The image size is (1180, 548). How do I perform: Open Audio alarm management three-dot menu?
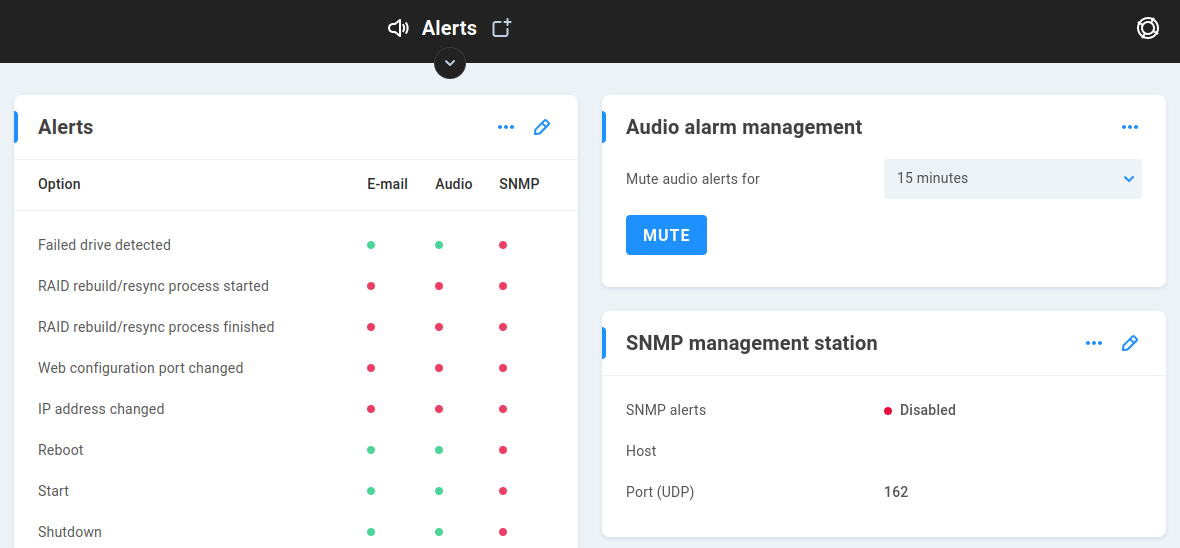coord(1130,127)
